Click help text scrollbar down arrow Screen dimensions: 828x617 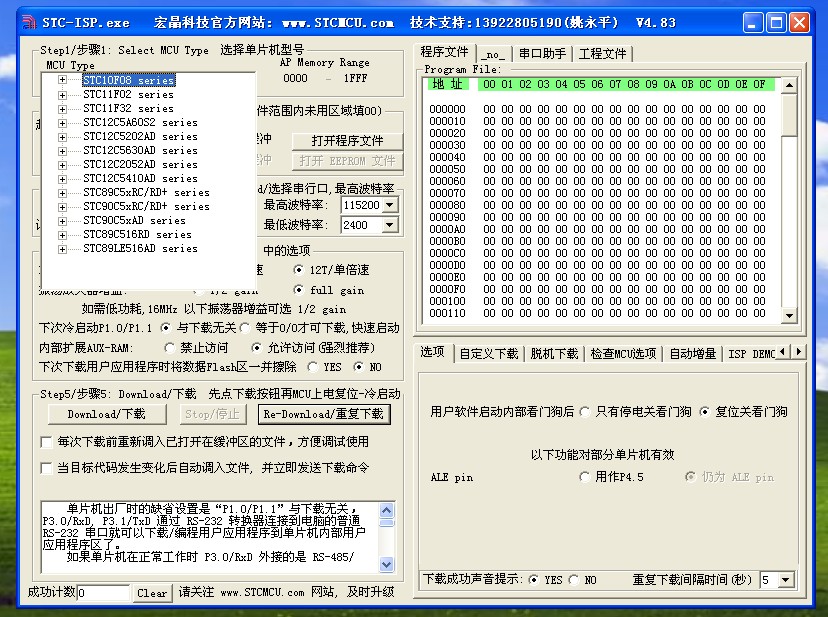tap(387, 564)
